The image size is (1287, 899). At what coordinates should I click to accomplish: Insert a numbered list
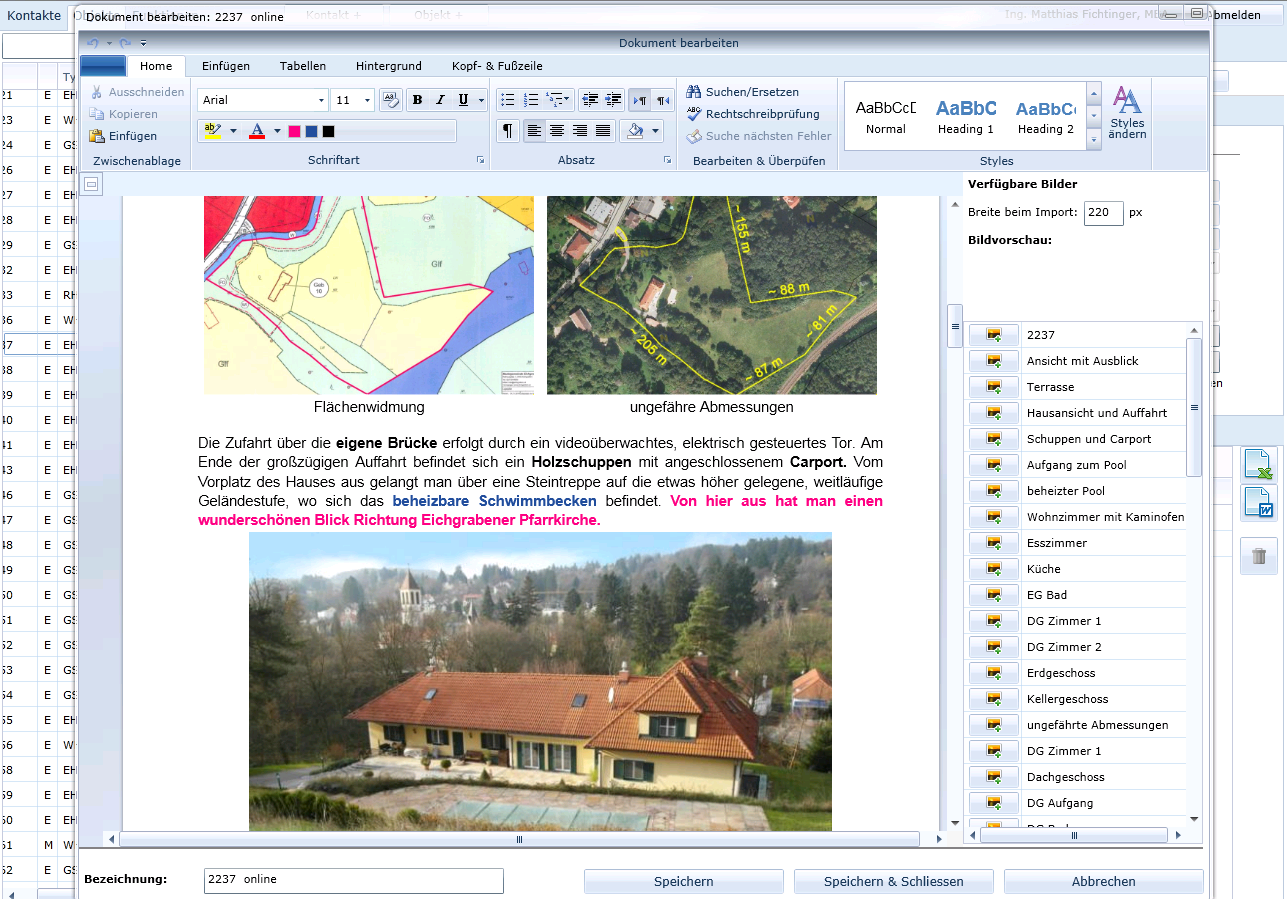coord(531,100)
